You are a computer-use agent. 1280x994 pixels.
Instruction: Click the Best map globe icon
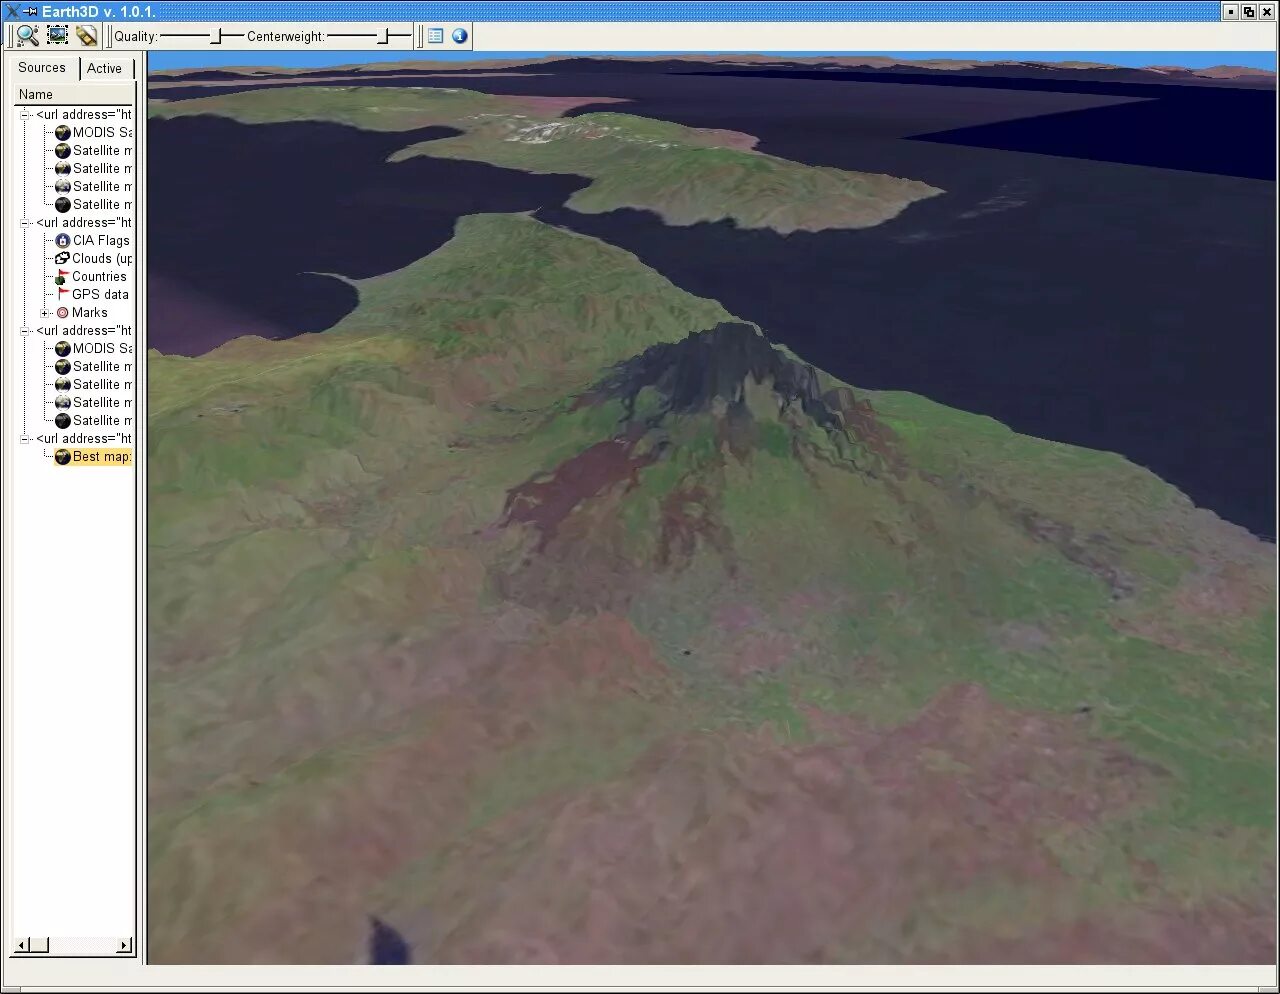[x=63, y=457]
